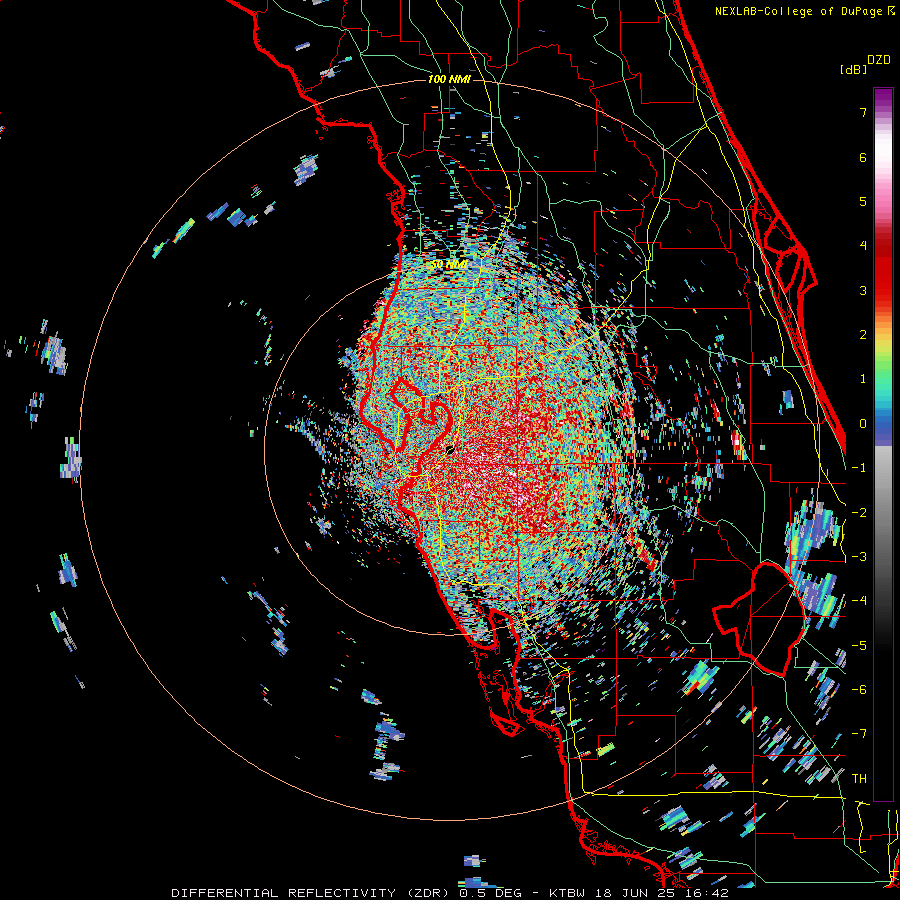Click the 7 value on color scale
The image size is (900, 900).
point(863,112)
